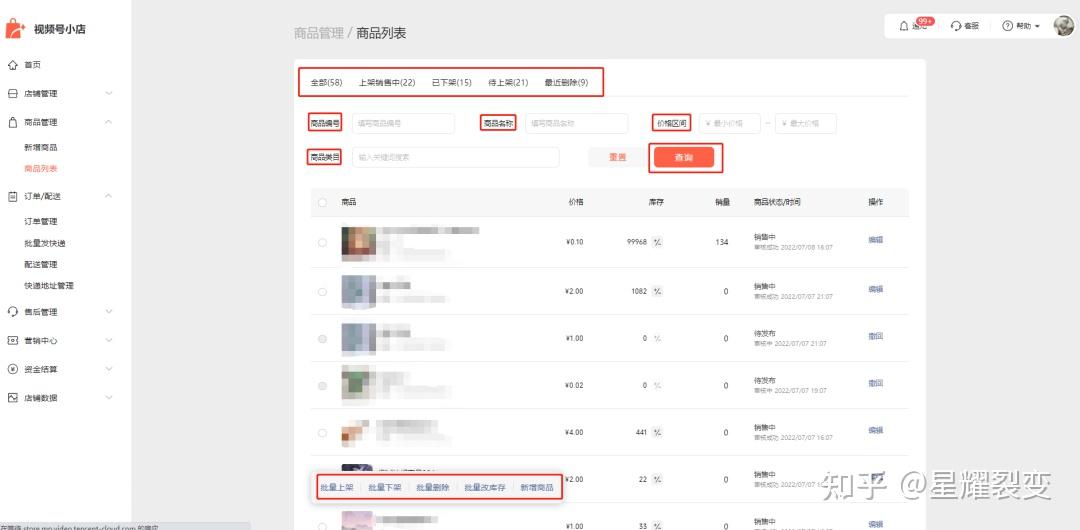Click the 重置 button

618,157
